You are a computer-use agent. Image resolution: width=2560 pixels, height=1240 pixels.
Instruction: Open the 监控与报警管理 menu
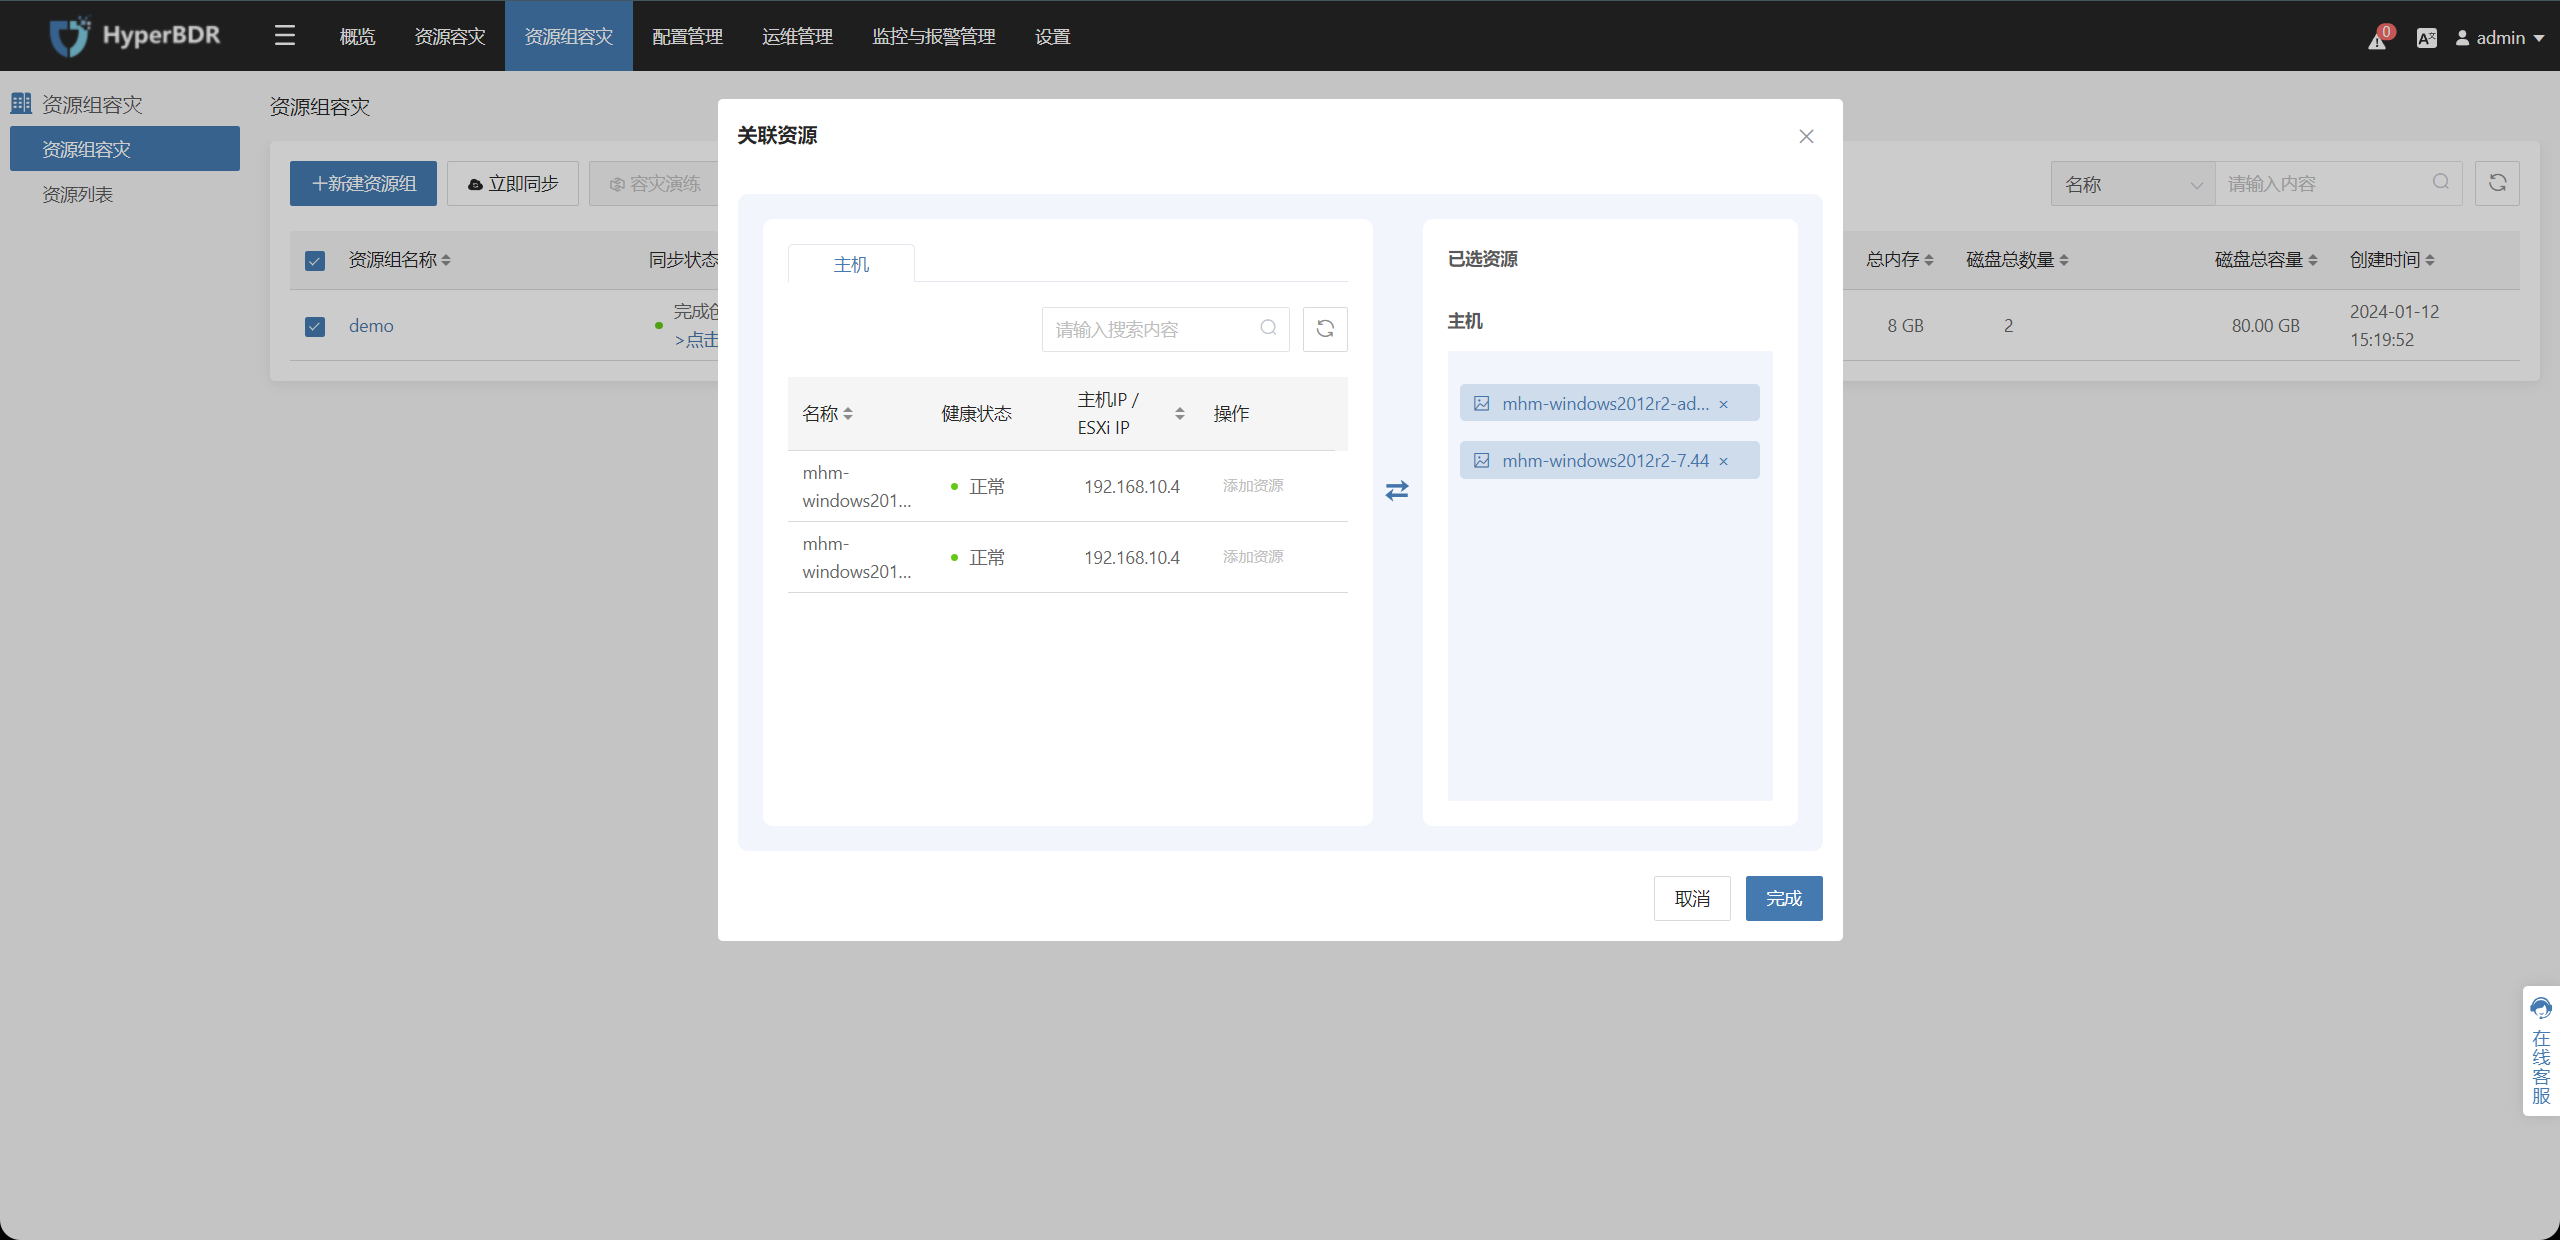(x=934, y=36)
